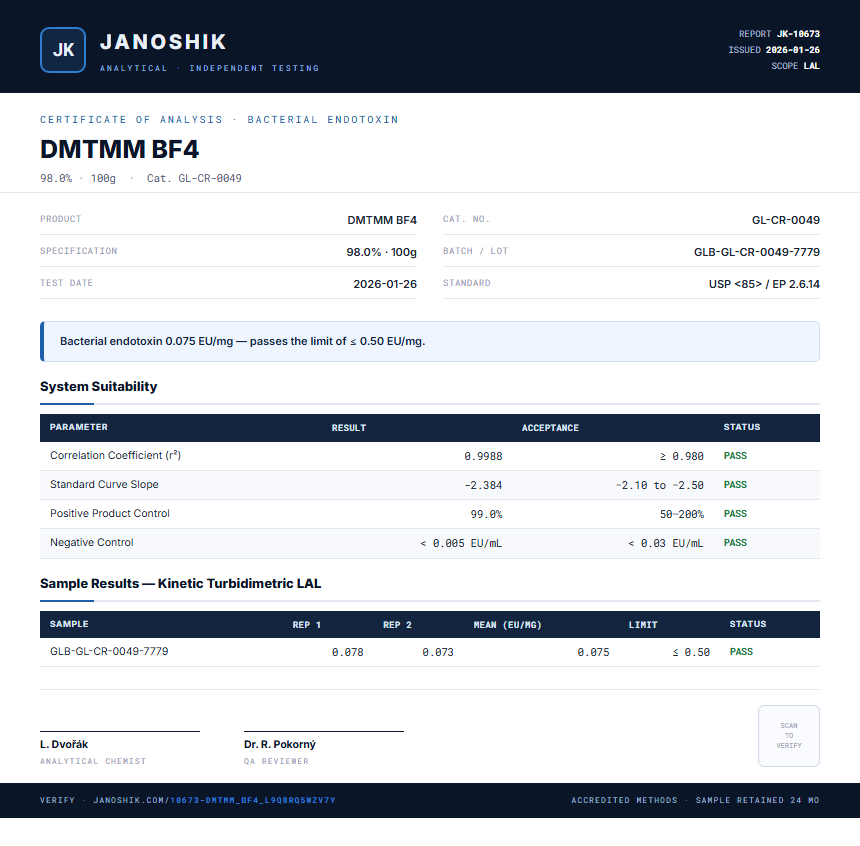Click the RESULT column header
The width and height of the screenshot is (860, 846).
(348, 428)
